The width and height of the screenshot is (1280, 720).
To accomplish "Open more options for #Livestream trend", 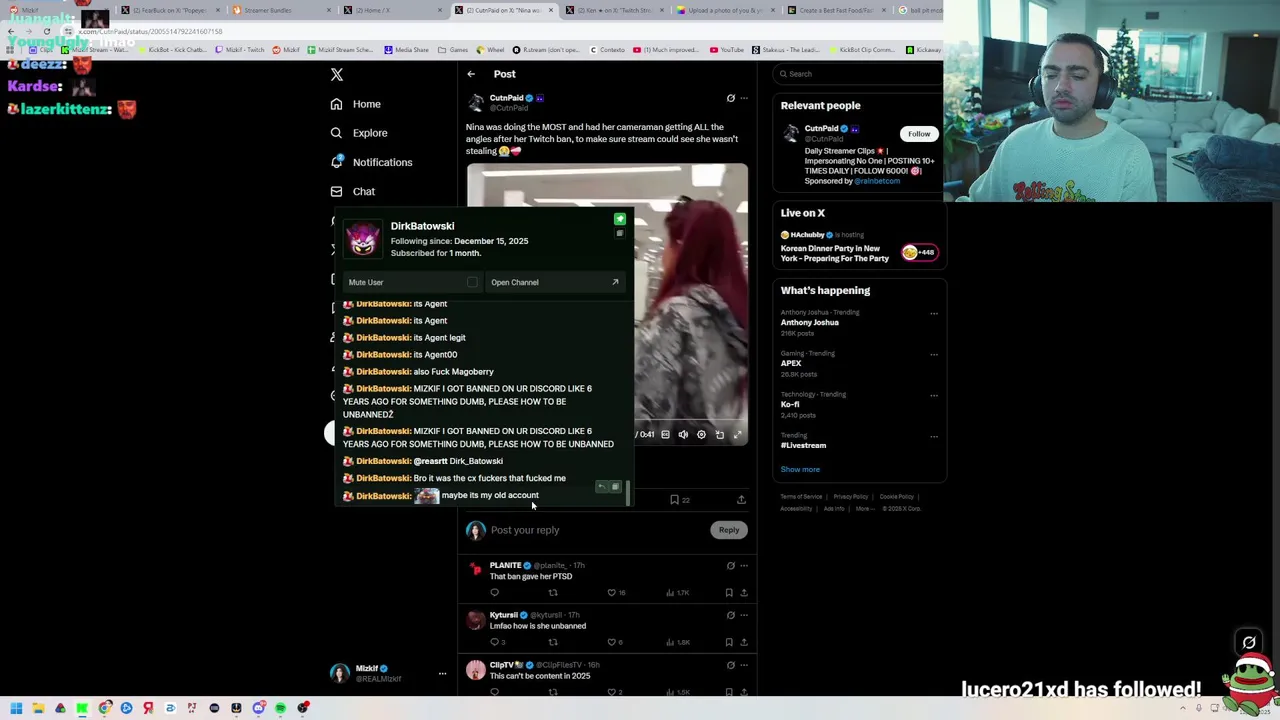I will click(x=934, y=436).
